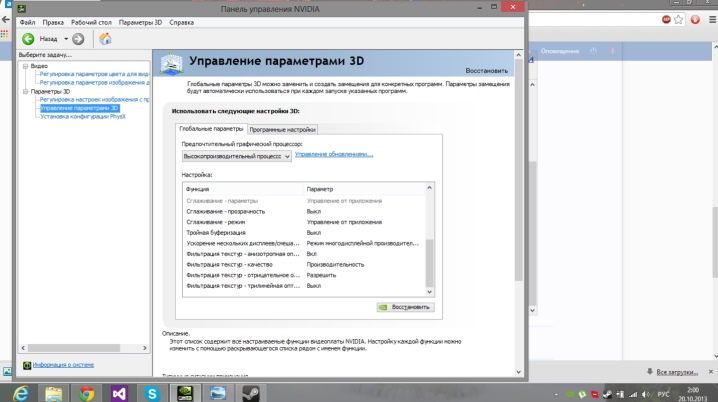This screenshot has width=718, height=402.
Task: Click settings list scroll-down arrow
Action: [430, 292]
